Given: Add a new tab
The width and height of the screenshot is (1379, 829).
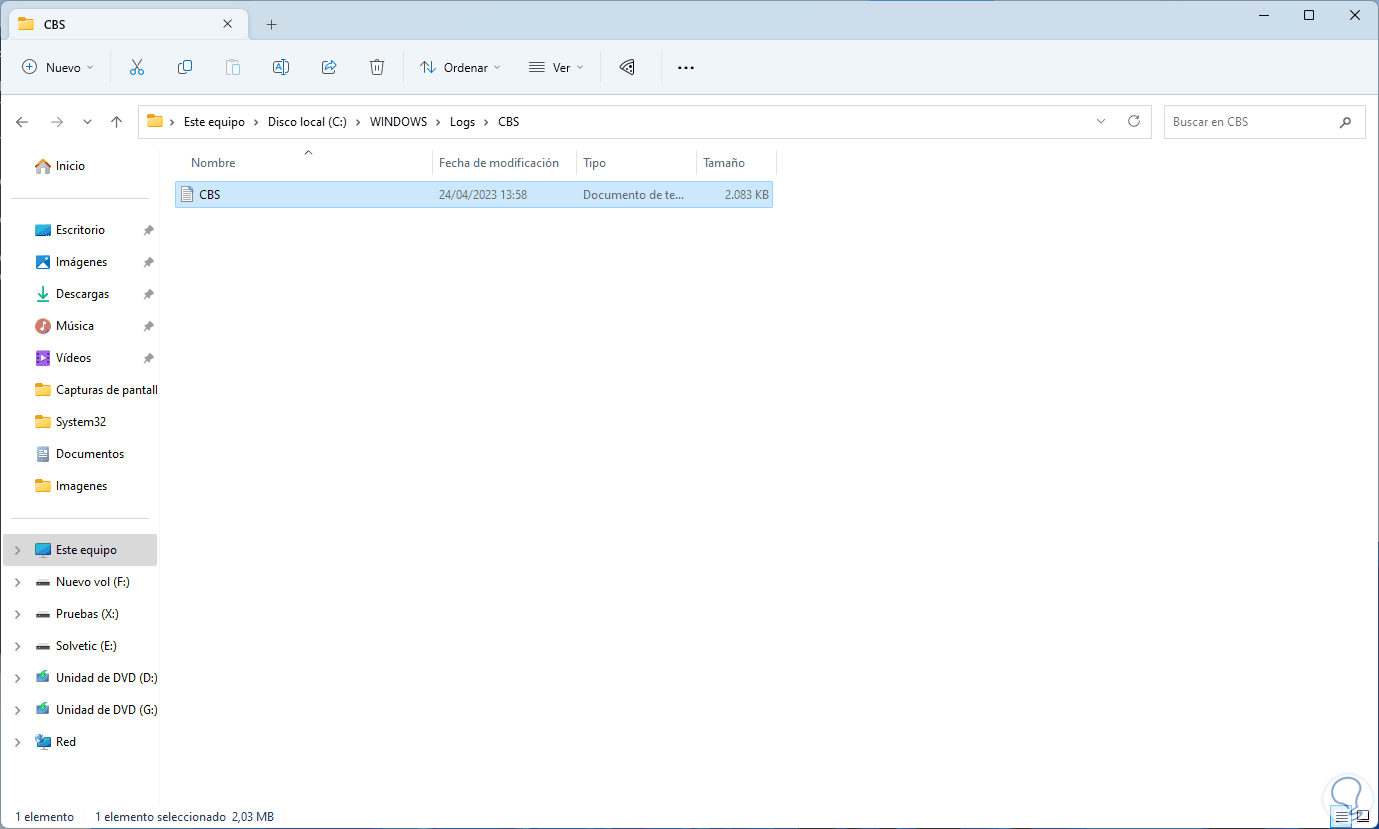Looking at the screenshot, I should 271,24.
